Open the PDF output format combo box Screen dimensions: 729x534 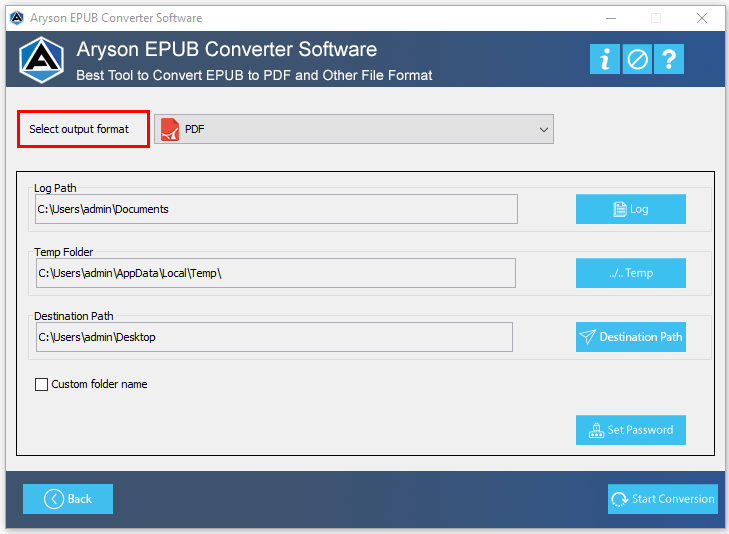pyautogui.click(x=354, y=129)
